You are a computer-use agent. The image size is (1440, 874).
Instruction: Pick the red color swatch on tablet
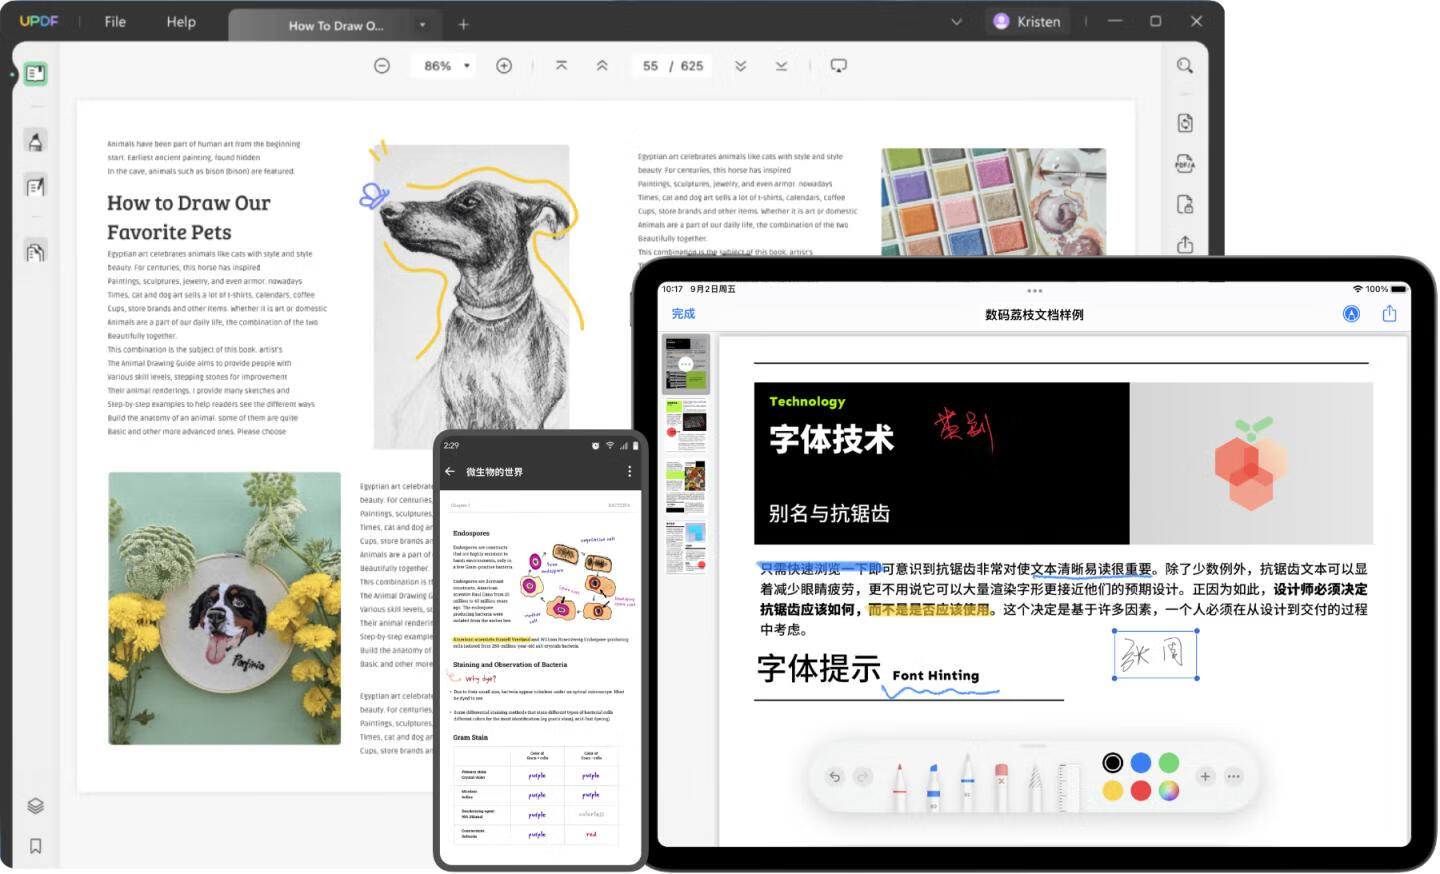(1141, 791)
